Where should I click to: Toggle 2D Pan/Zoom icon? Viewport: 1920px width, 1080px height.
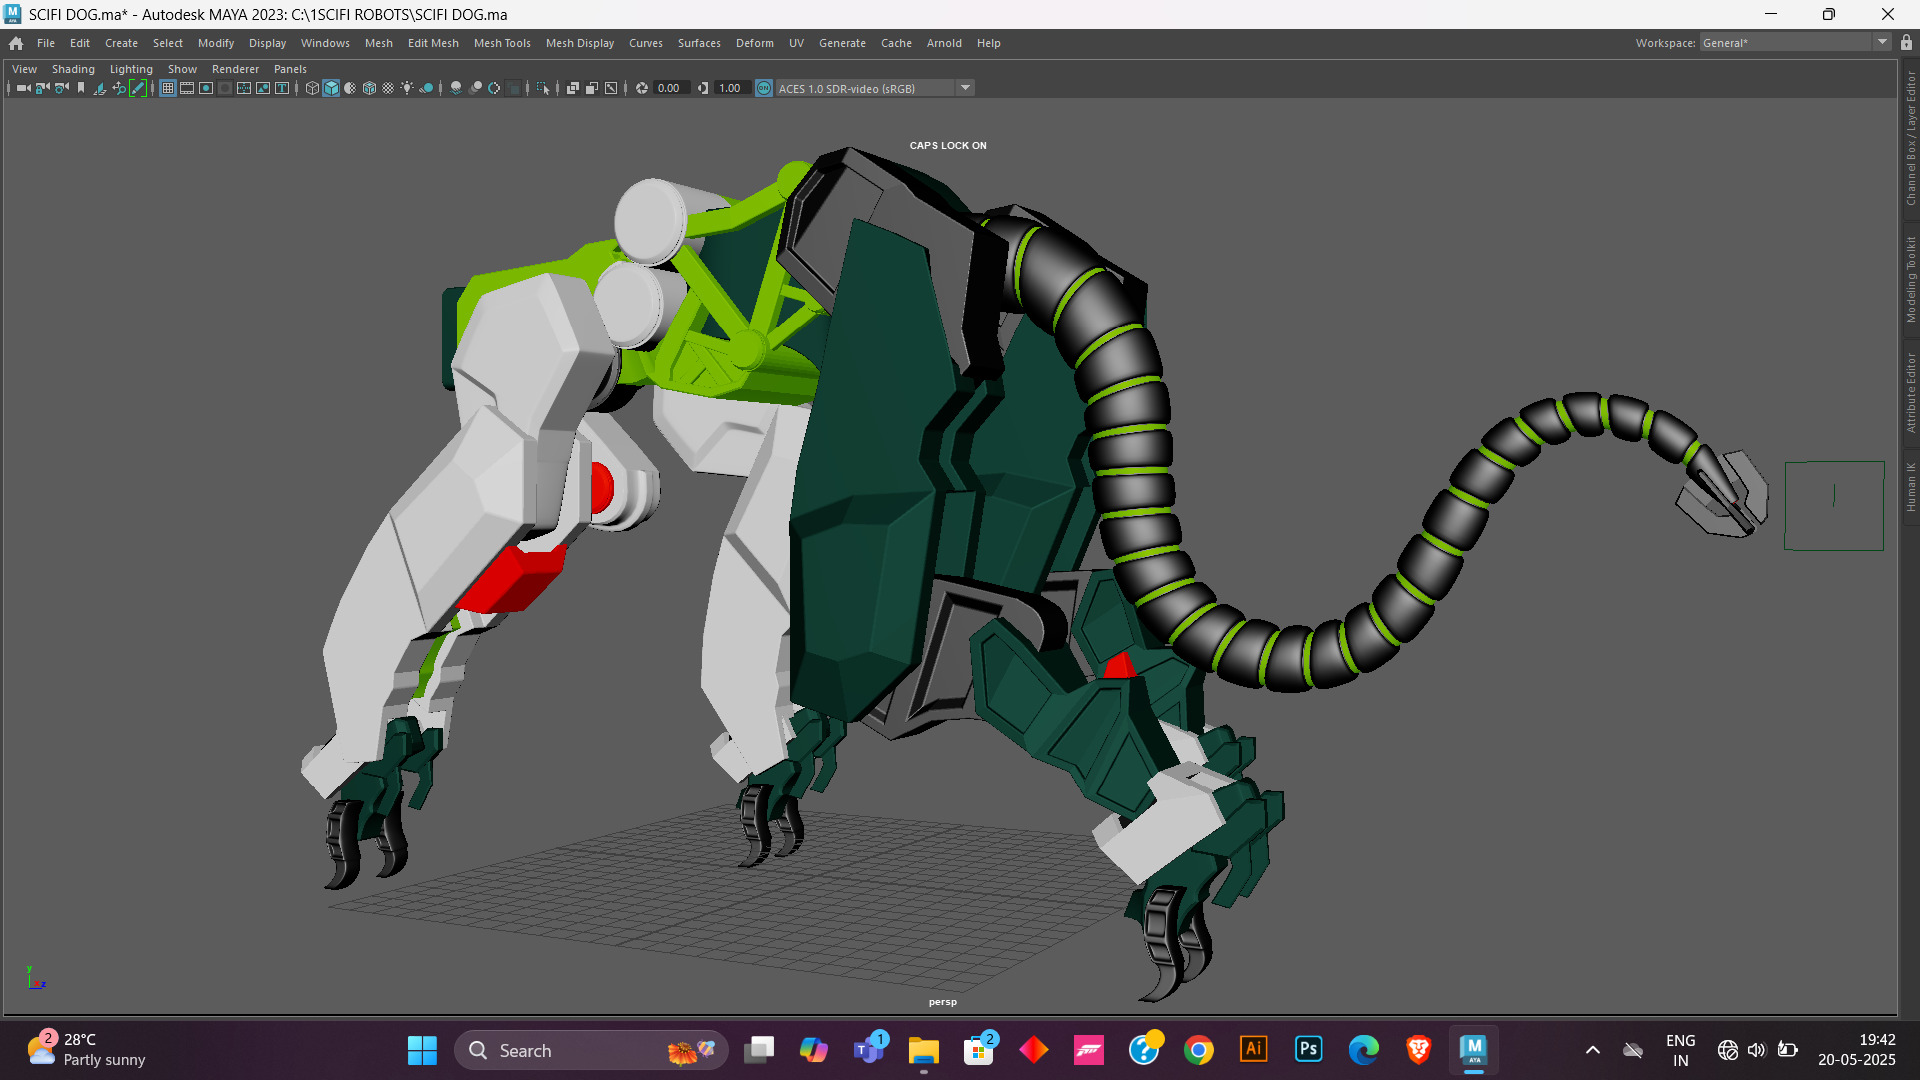point(119,88)
